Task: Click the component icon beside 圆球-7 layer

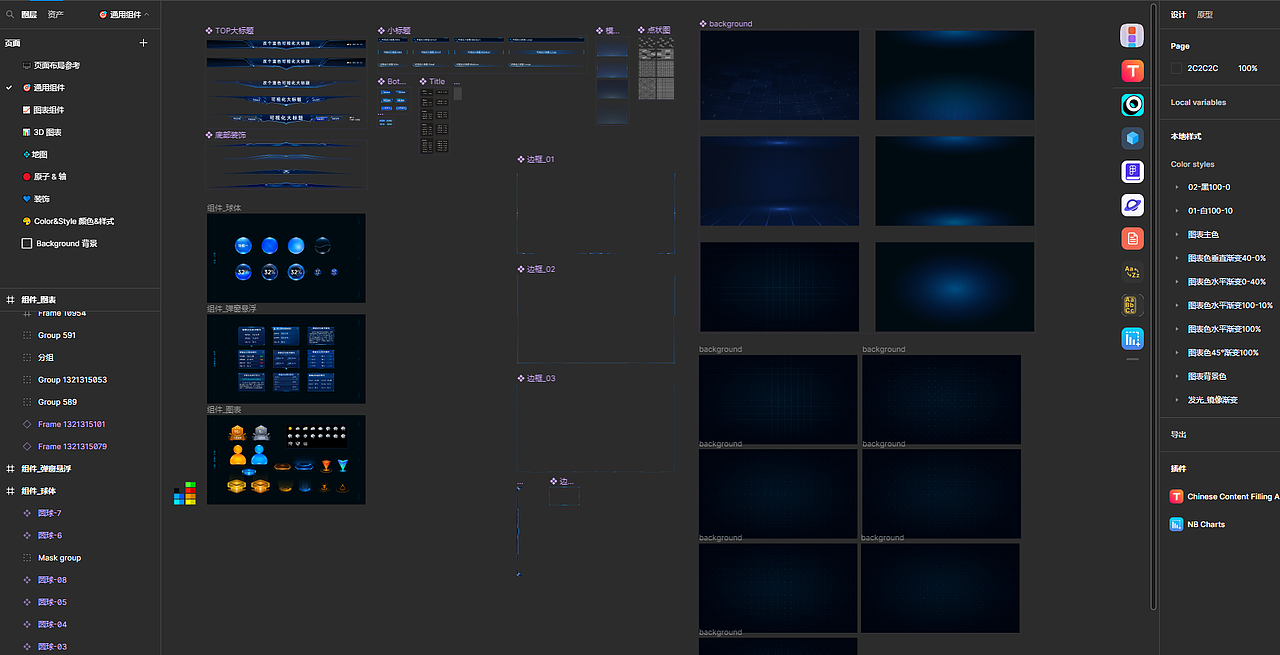Action: tap(27, 513)
